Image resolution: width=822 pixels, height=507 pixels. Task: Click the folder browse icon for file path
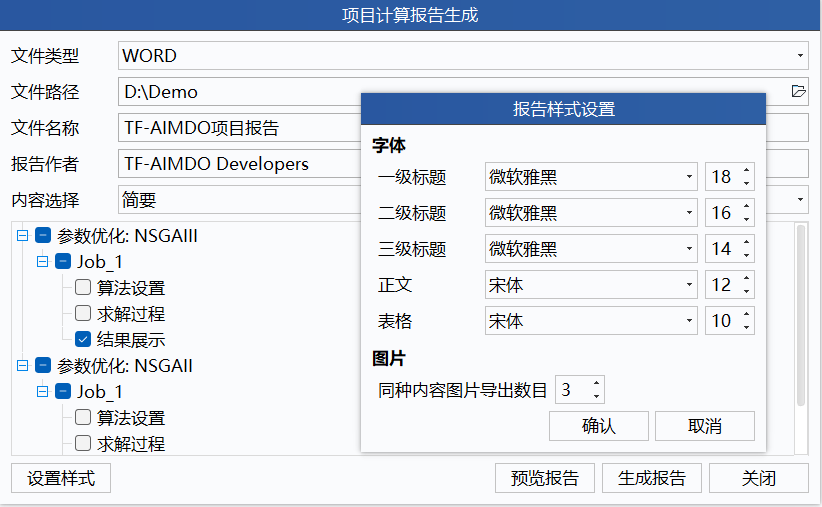point(798,91)
